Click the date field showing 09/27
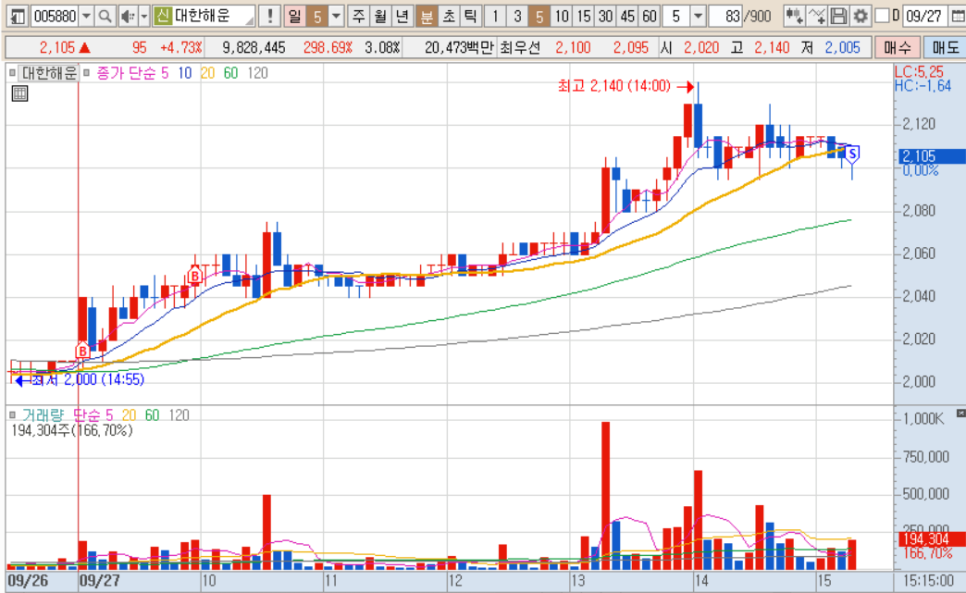This screenshot has height=593, width=966. 925,16
